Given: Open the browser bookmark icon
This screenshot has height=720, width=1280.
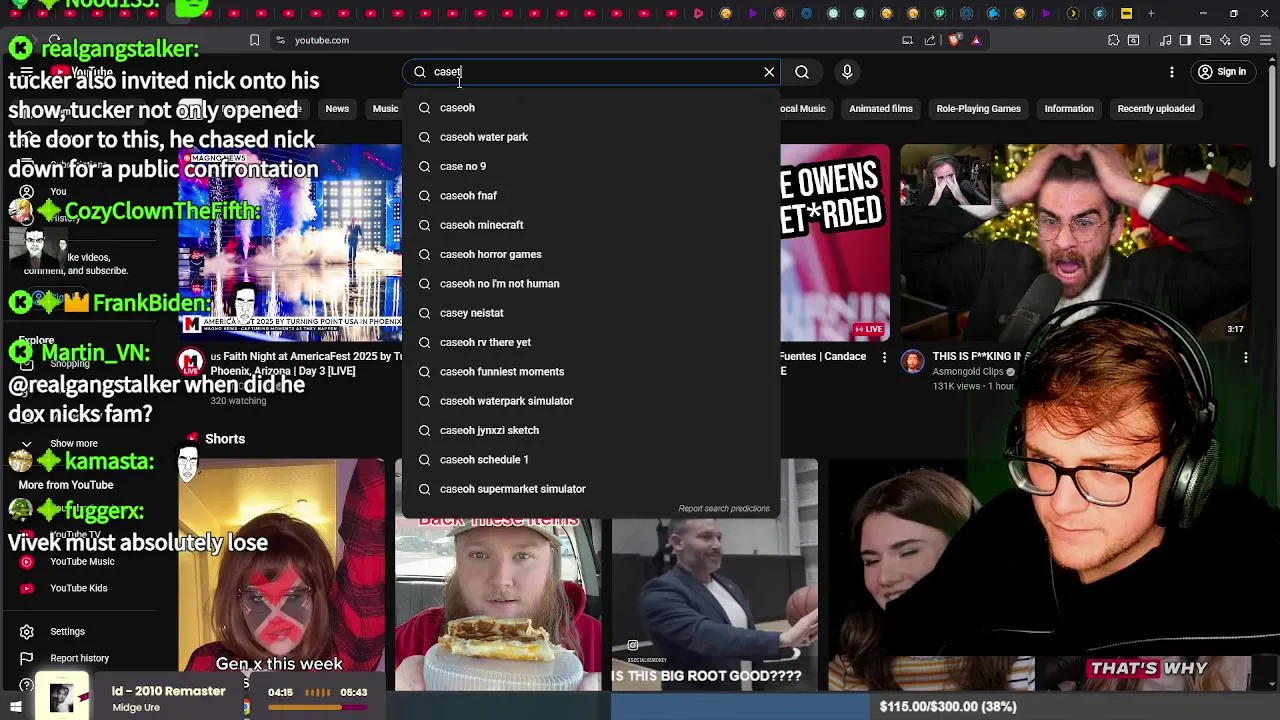Looking at the screenshot, I should pyautogui.click(x=254, y=40).
